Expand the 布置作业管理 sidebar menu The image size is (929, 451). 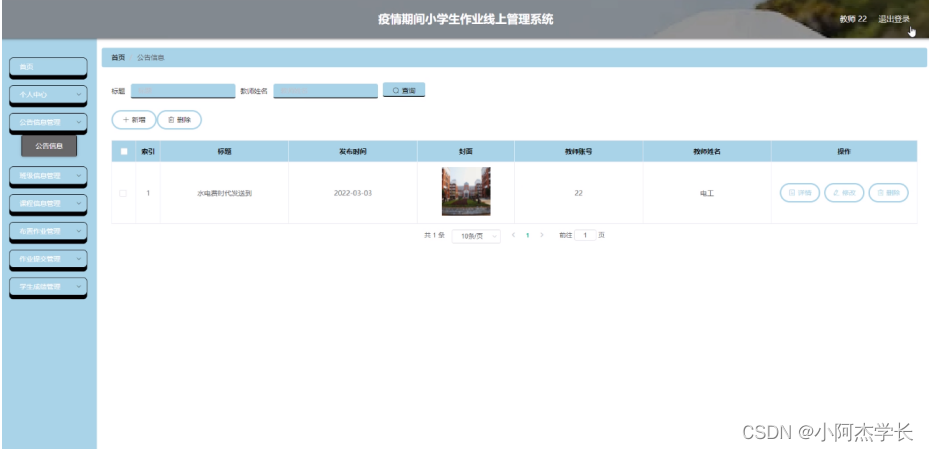point(48,232)
